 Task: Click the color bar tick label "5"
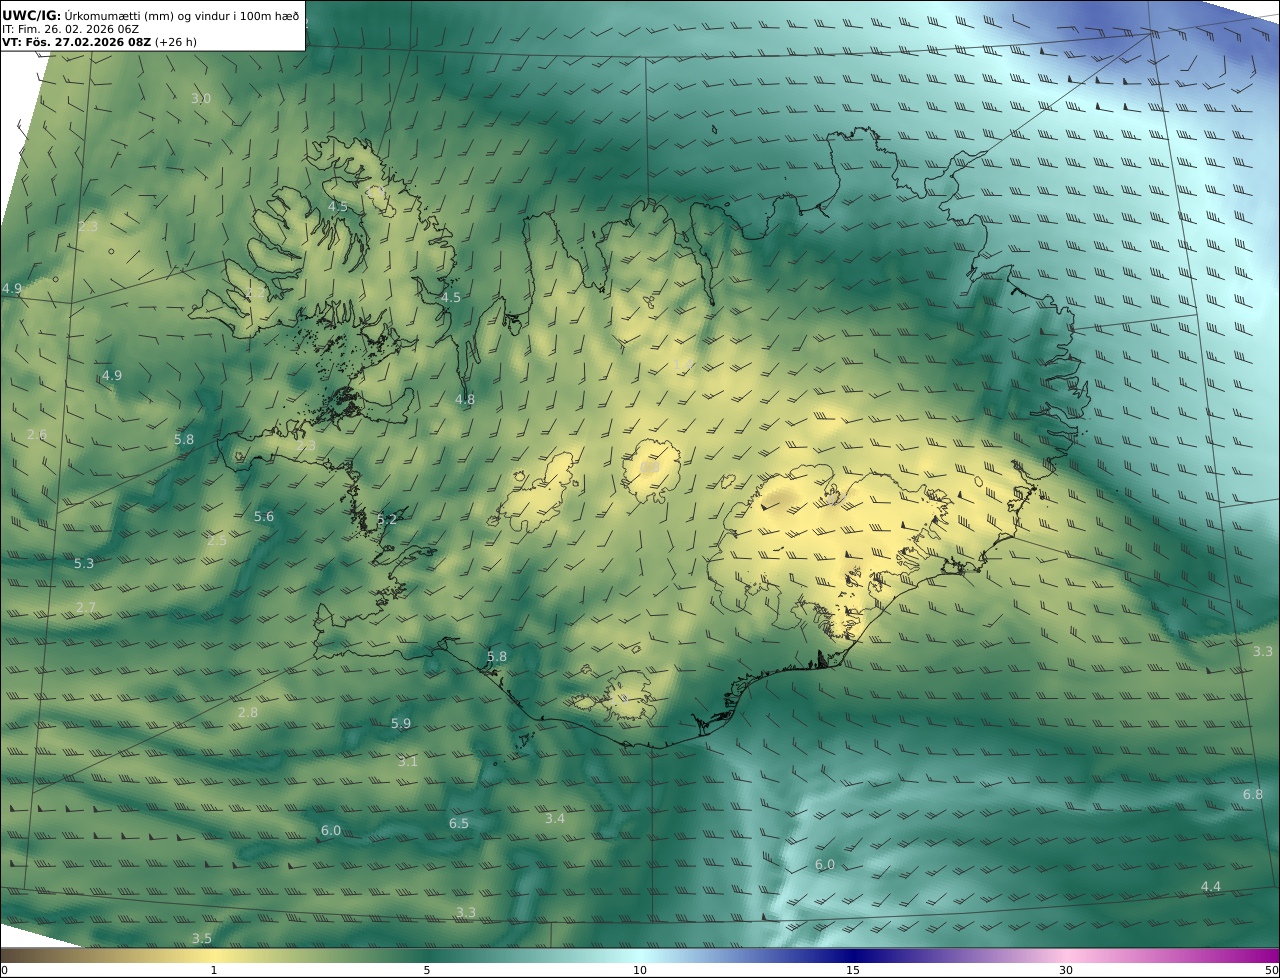tap(427, 970)
